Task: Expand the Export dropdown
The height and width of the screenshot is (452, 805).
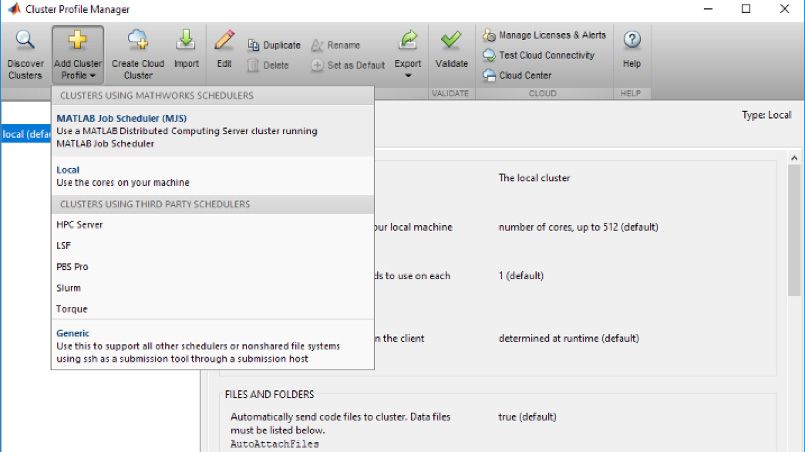Action: [x=407, y=75]
